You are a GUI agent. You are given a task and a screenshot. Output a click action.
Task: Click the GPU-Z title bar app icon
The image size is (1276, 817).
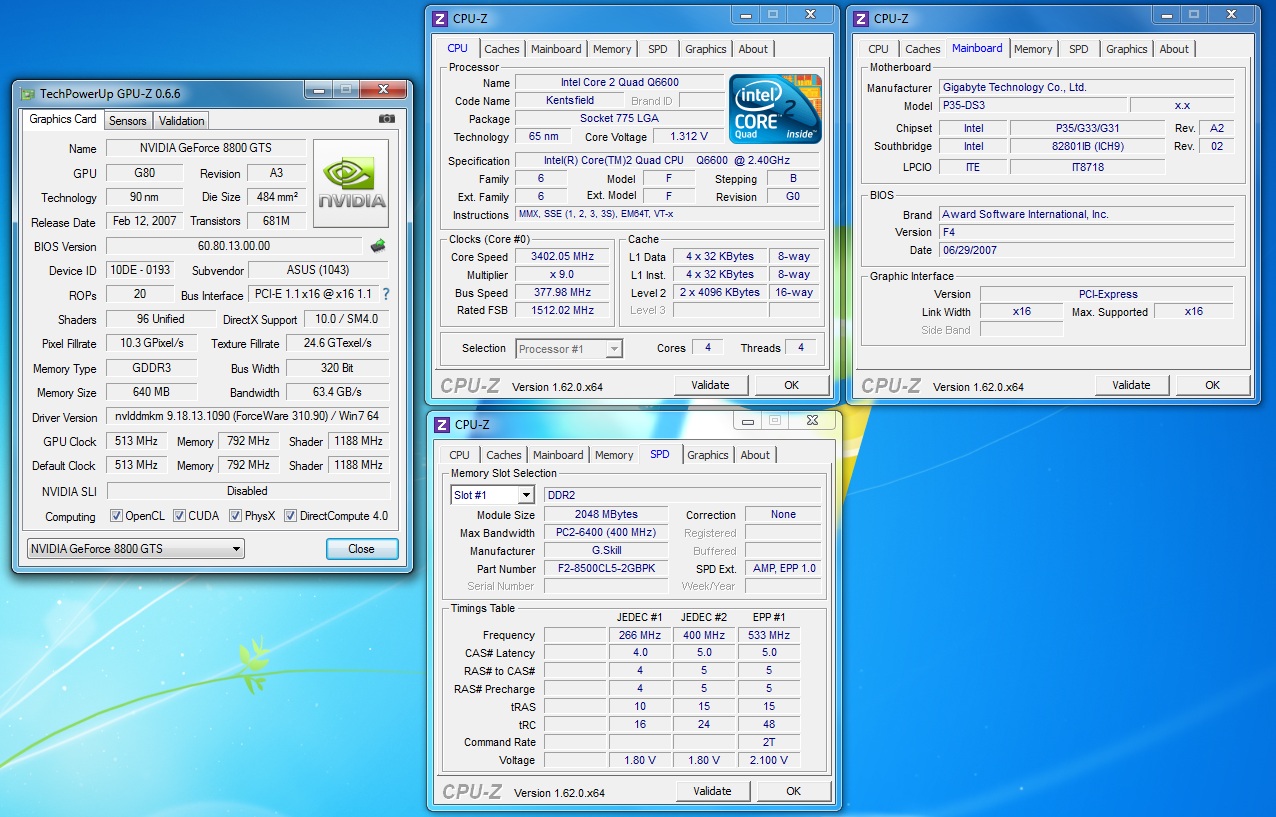point(27,94)
